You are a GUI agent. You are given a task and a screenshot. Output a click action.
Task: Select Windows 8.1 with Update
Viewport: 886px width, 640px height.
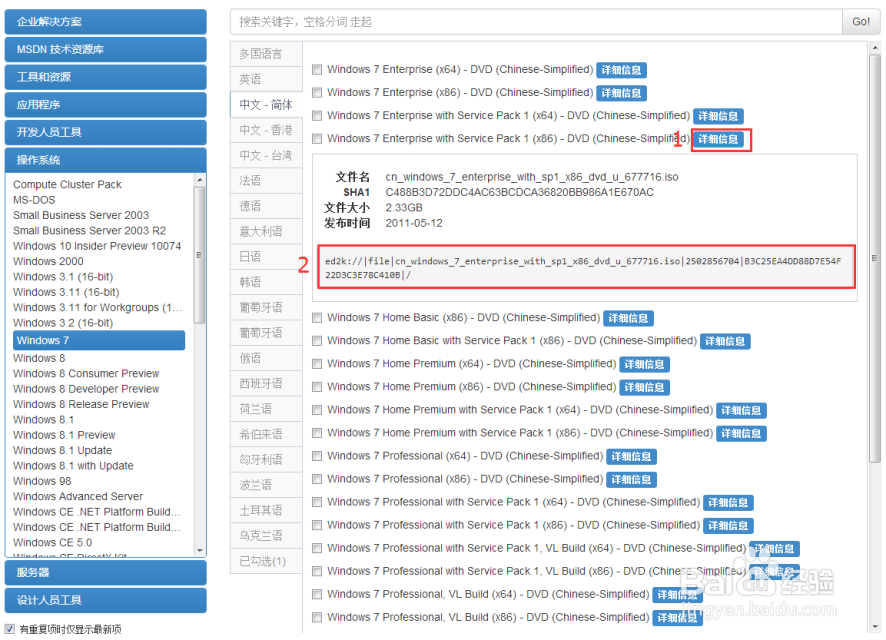(73, 465)
